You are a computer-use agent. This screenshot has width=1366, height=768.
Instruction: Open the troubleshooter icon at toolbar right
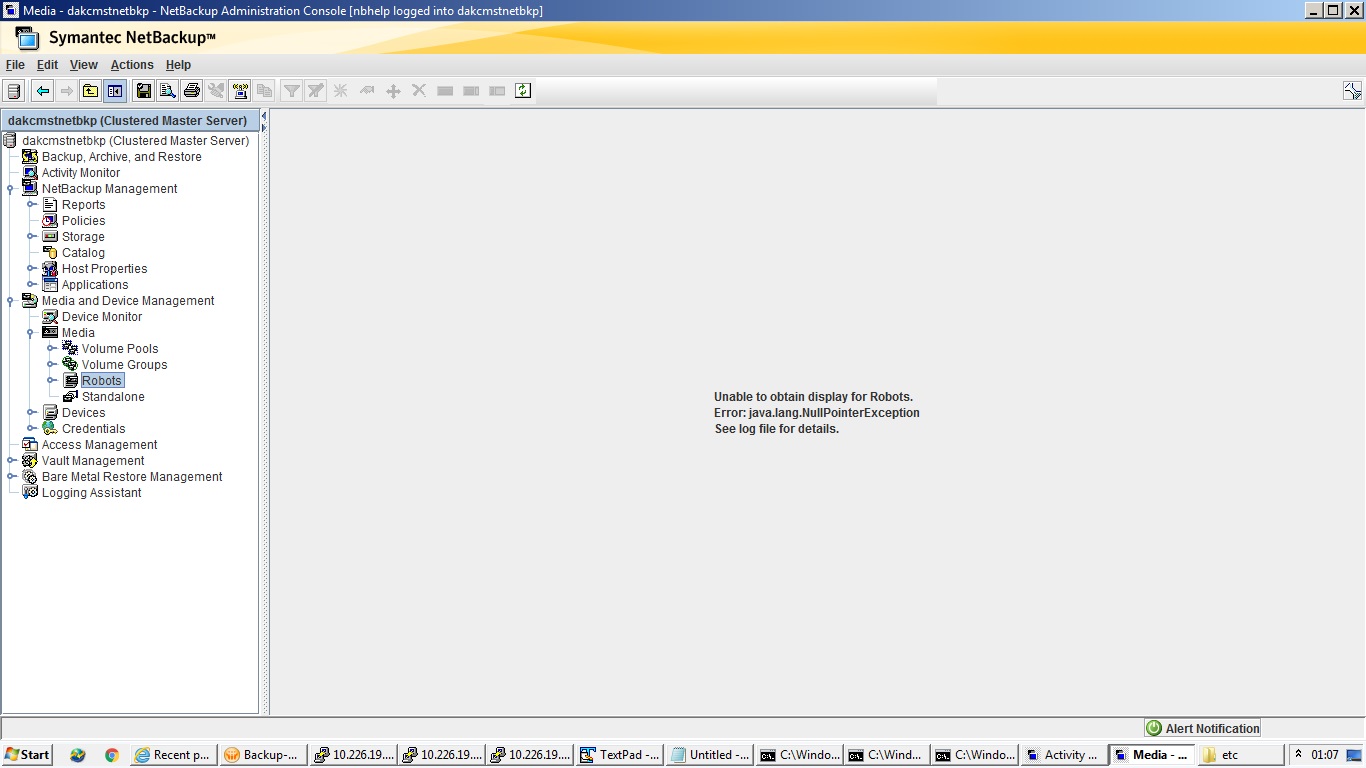(1352, 91)
